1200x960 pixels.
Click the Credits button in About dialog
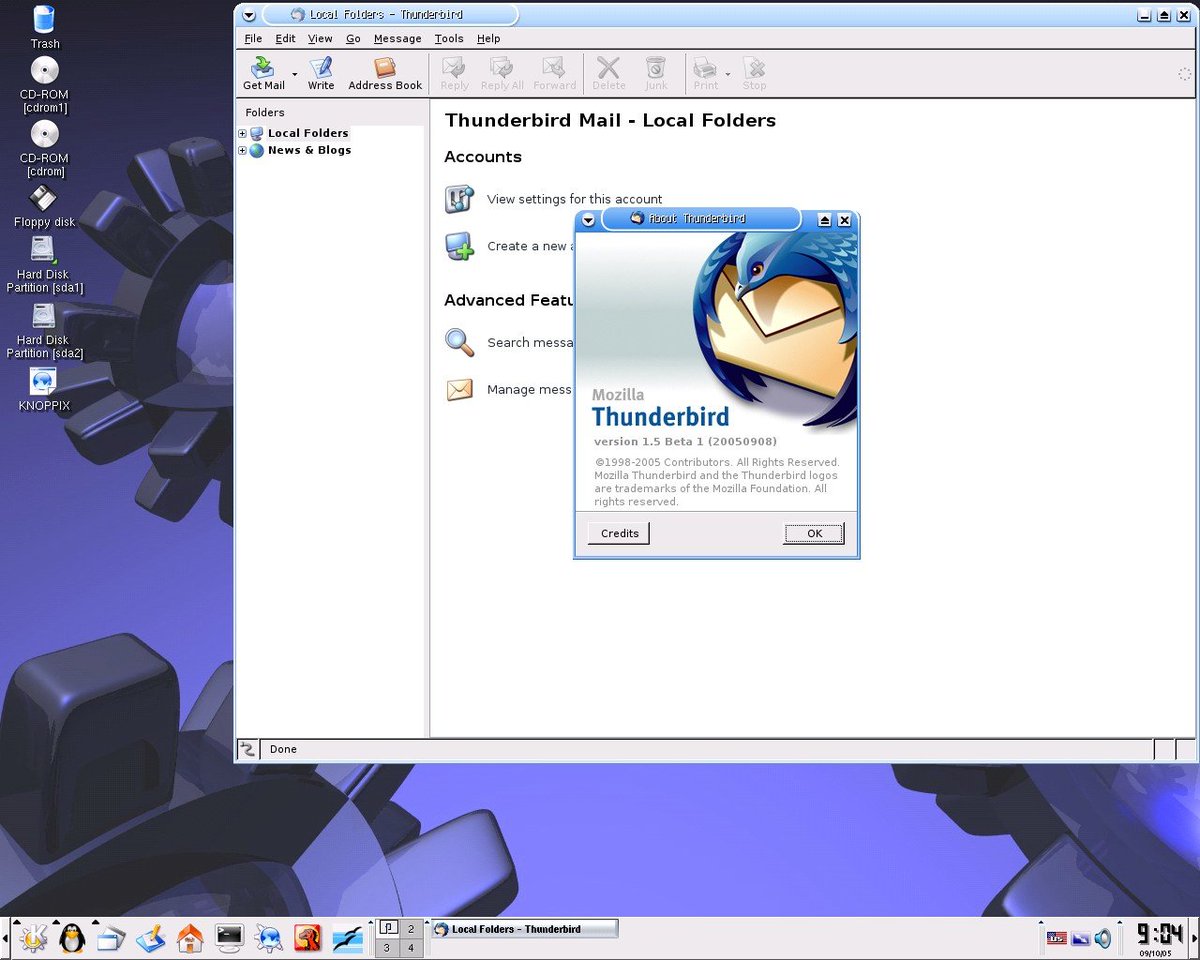pyautogui.click(x=619, y=533)
